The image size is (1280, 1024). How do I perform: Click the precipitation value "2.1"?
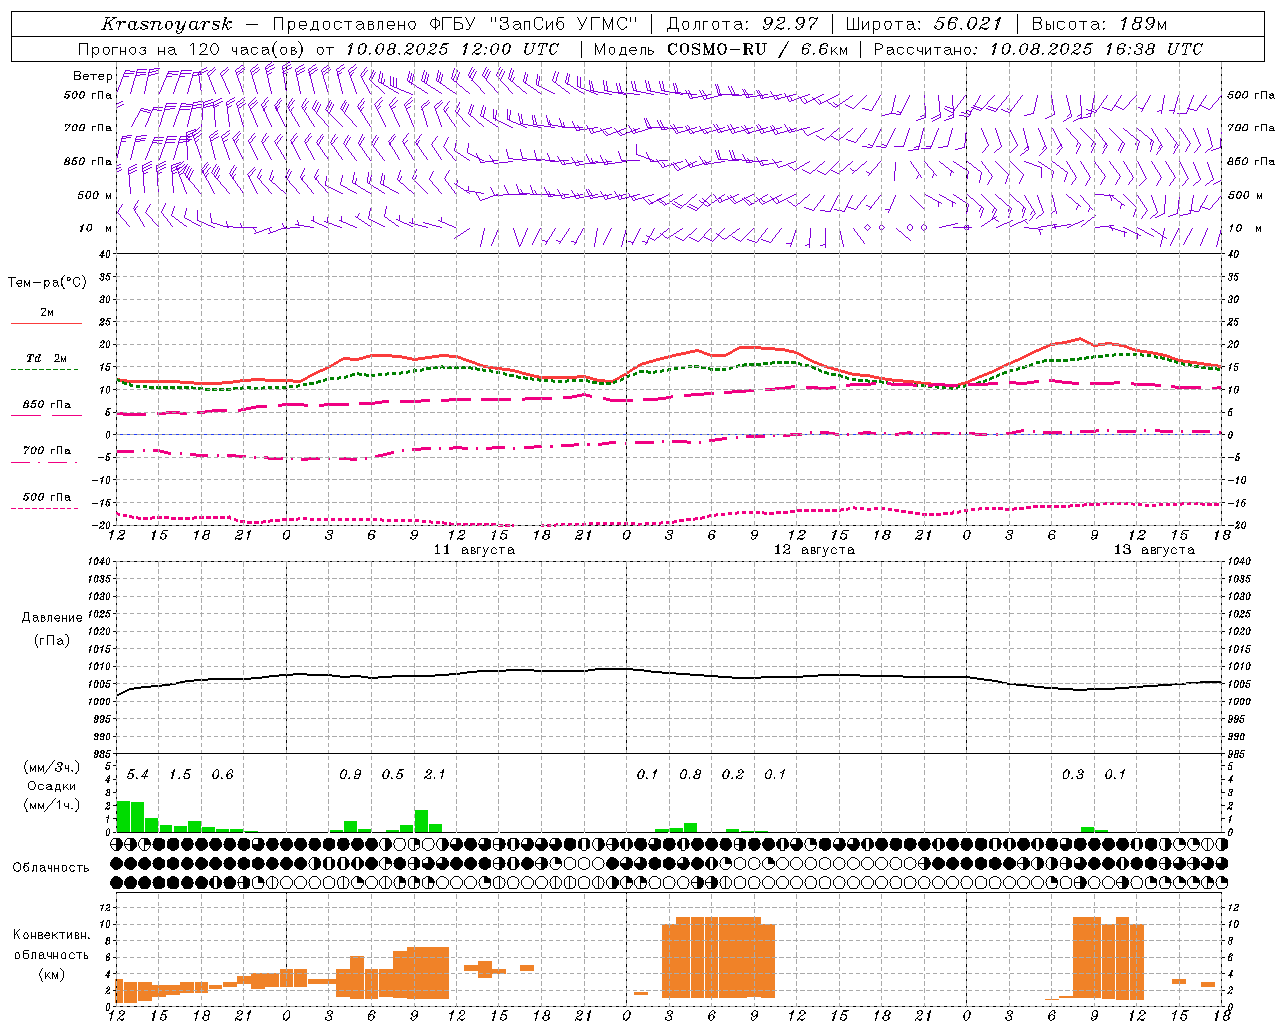(x=435, y=775)
